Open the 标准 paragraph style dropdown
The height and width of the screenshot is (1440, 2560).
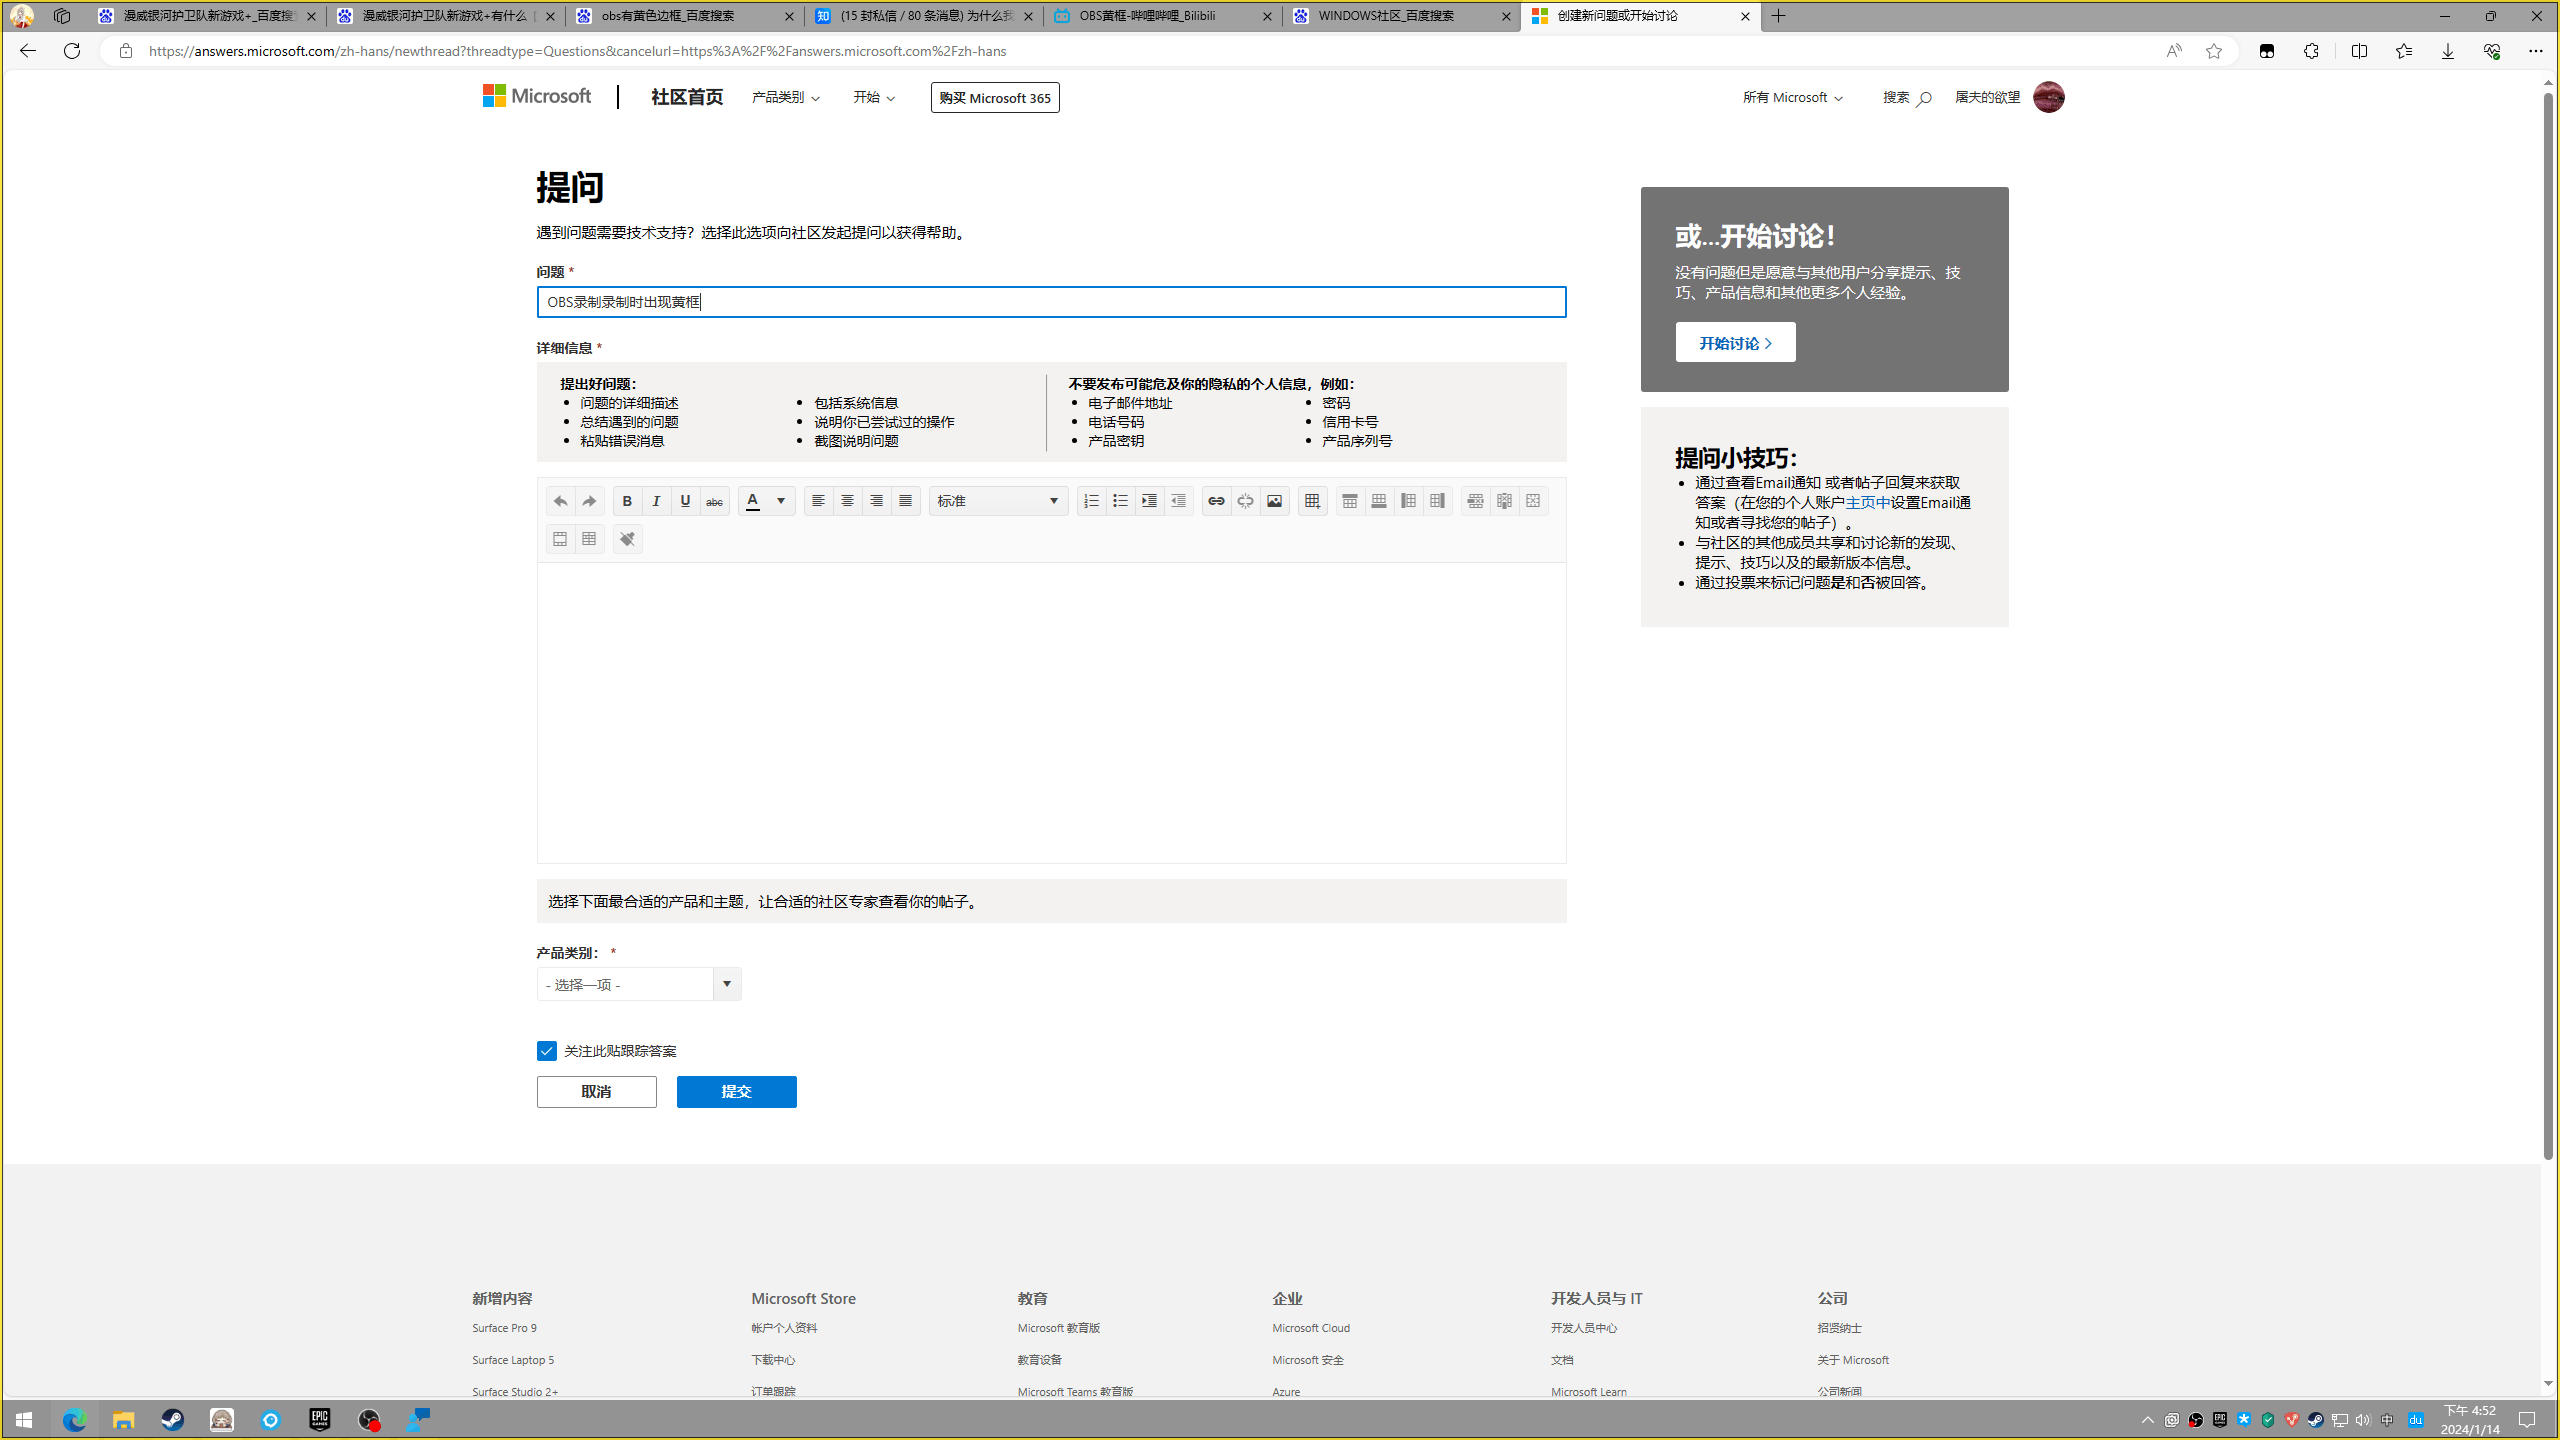[x=998, y=501]
